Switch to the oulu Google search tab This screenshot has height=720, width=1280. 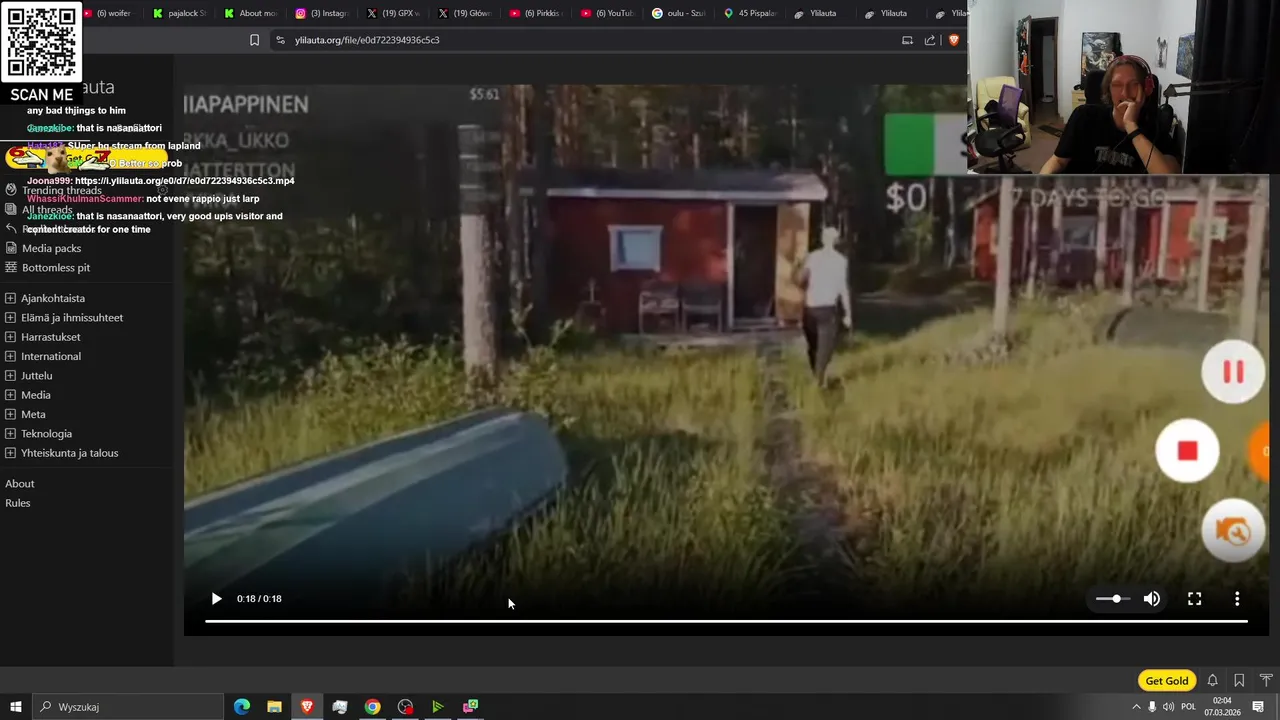(x=679, y=13)
